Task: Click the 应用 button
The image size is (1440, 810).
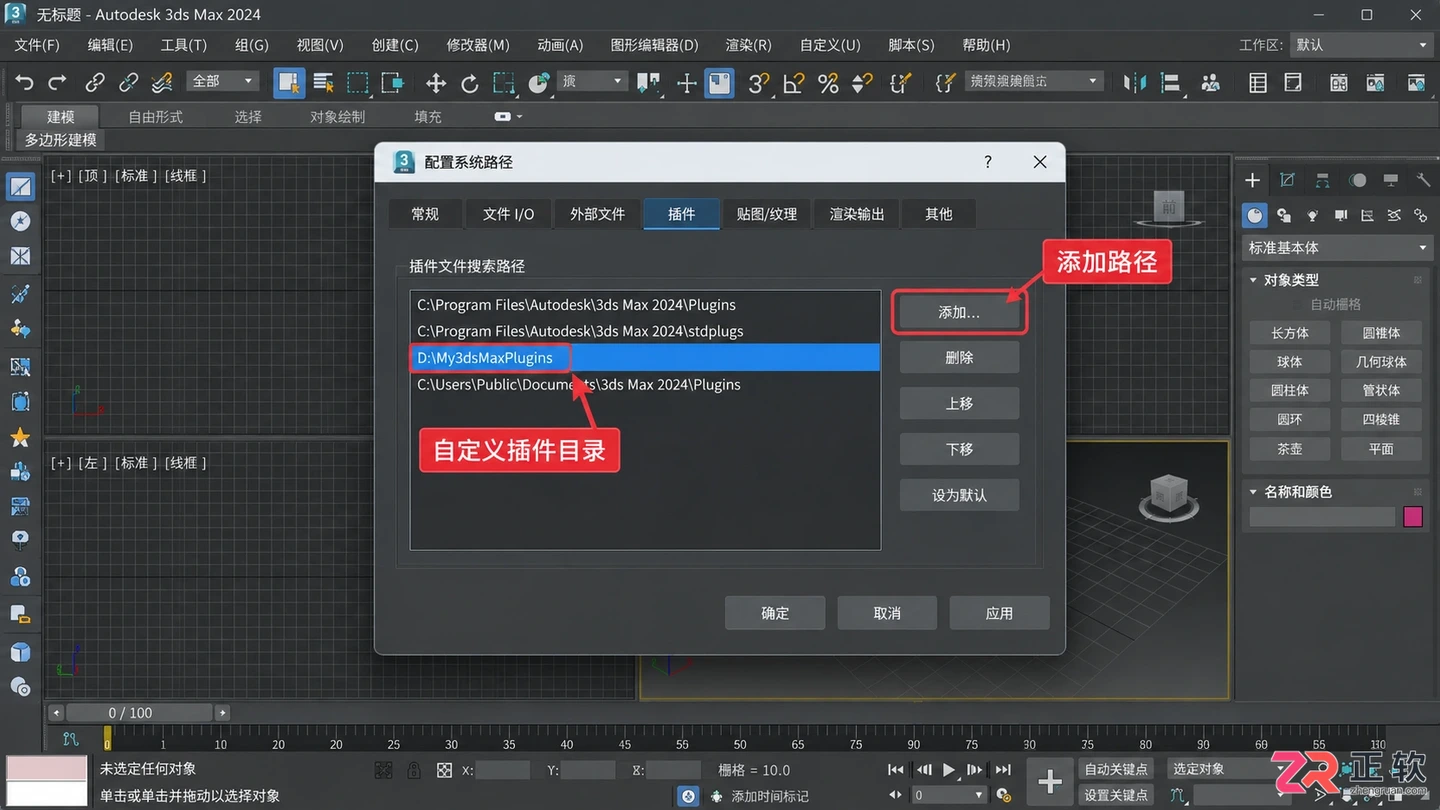Action: tap(999, 613)
